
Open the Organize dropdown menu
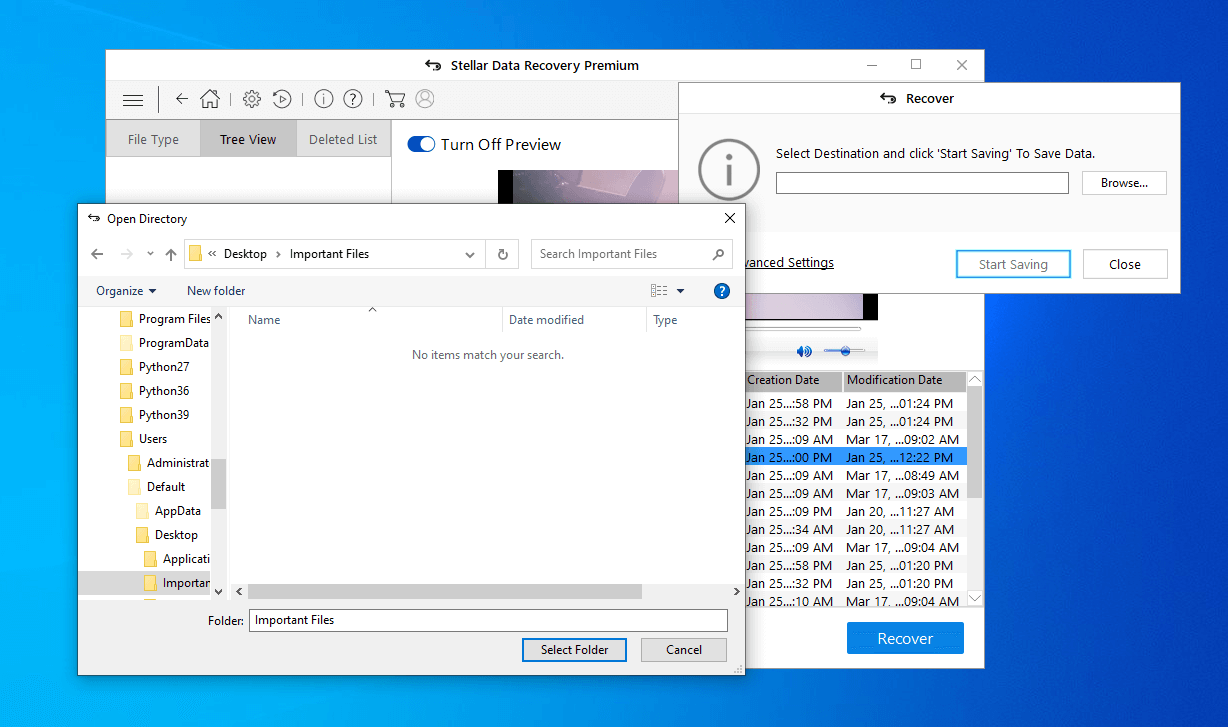126,291
